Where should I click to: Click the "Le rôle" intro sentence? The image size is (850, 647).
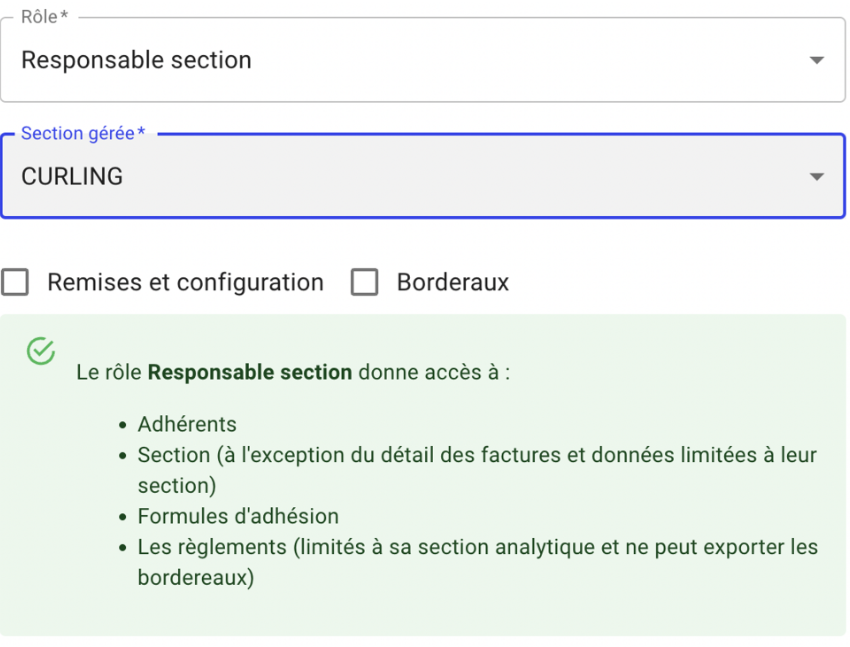pyautogui.click(x=293, y=372)
